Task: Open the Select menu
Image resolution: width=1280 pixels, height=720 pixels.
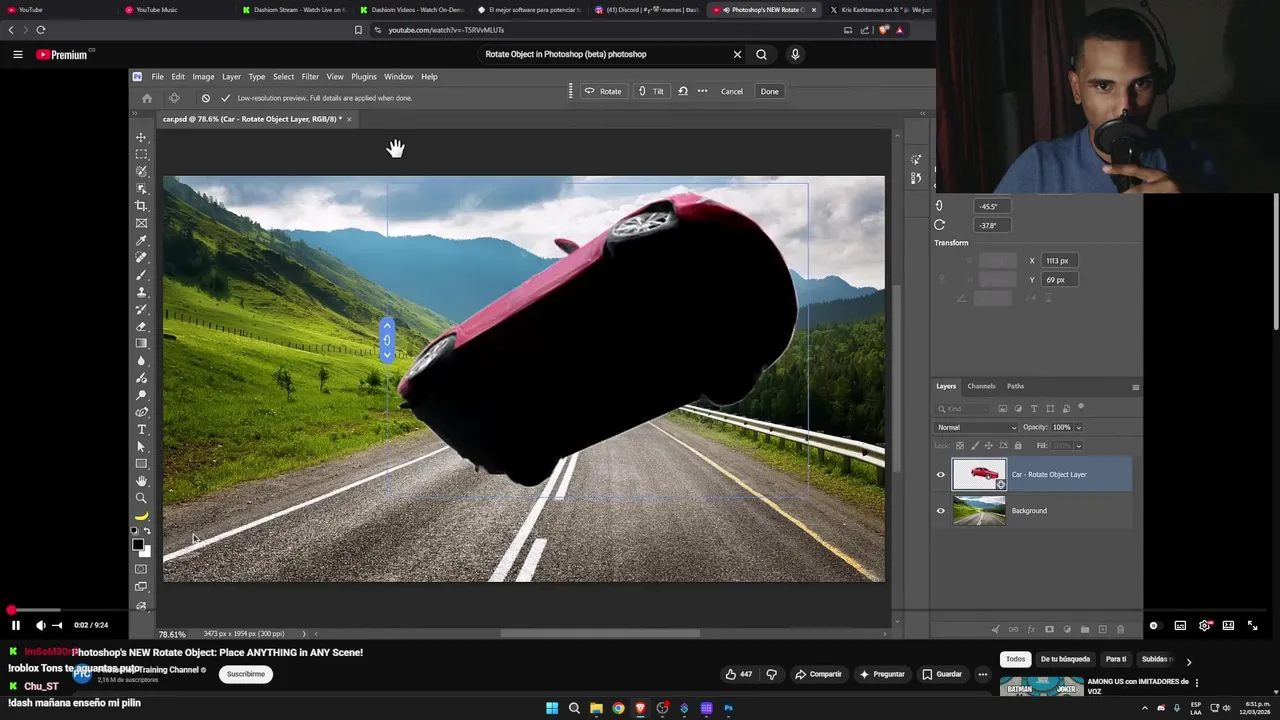Action: coord(284,77)
